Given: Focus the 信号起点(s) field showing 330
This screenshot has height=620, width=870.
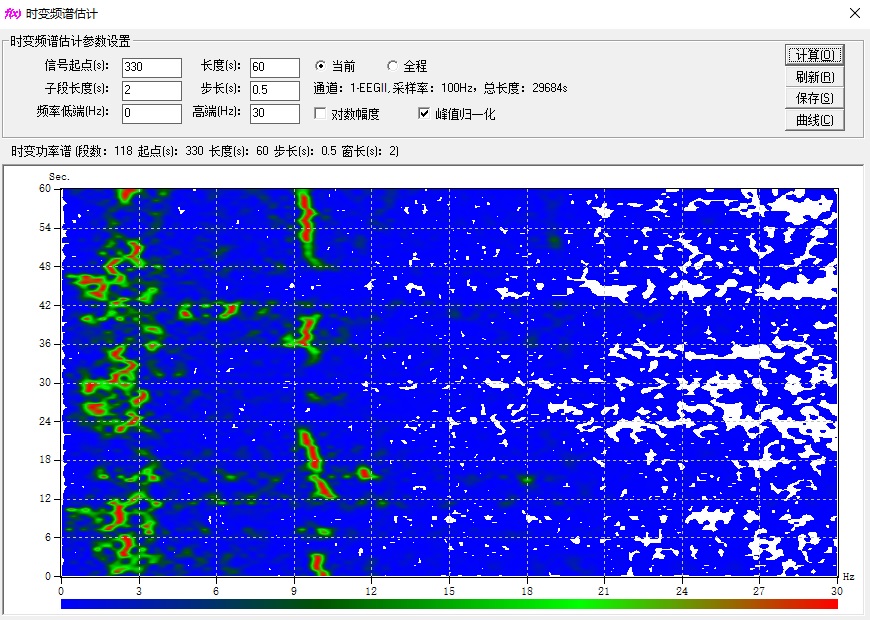Looking at the screenshot, I should pyautogui.click(x=151, y=67).
